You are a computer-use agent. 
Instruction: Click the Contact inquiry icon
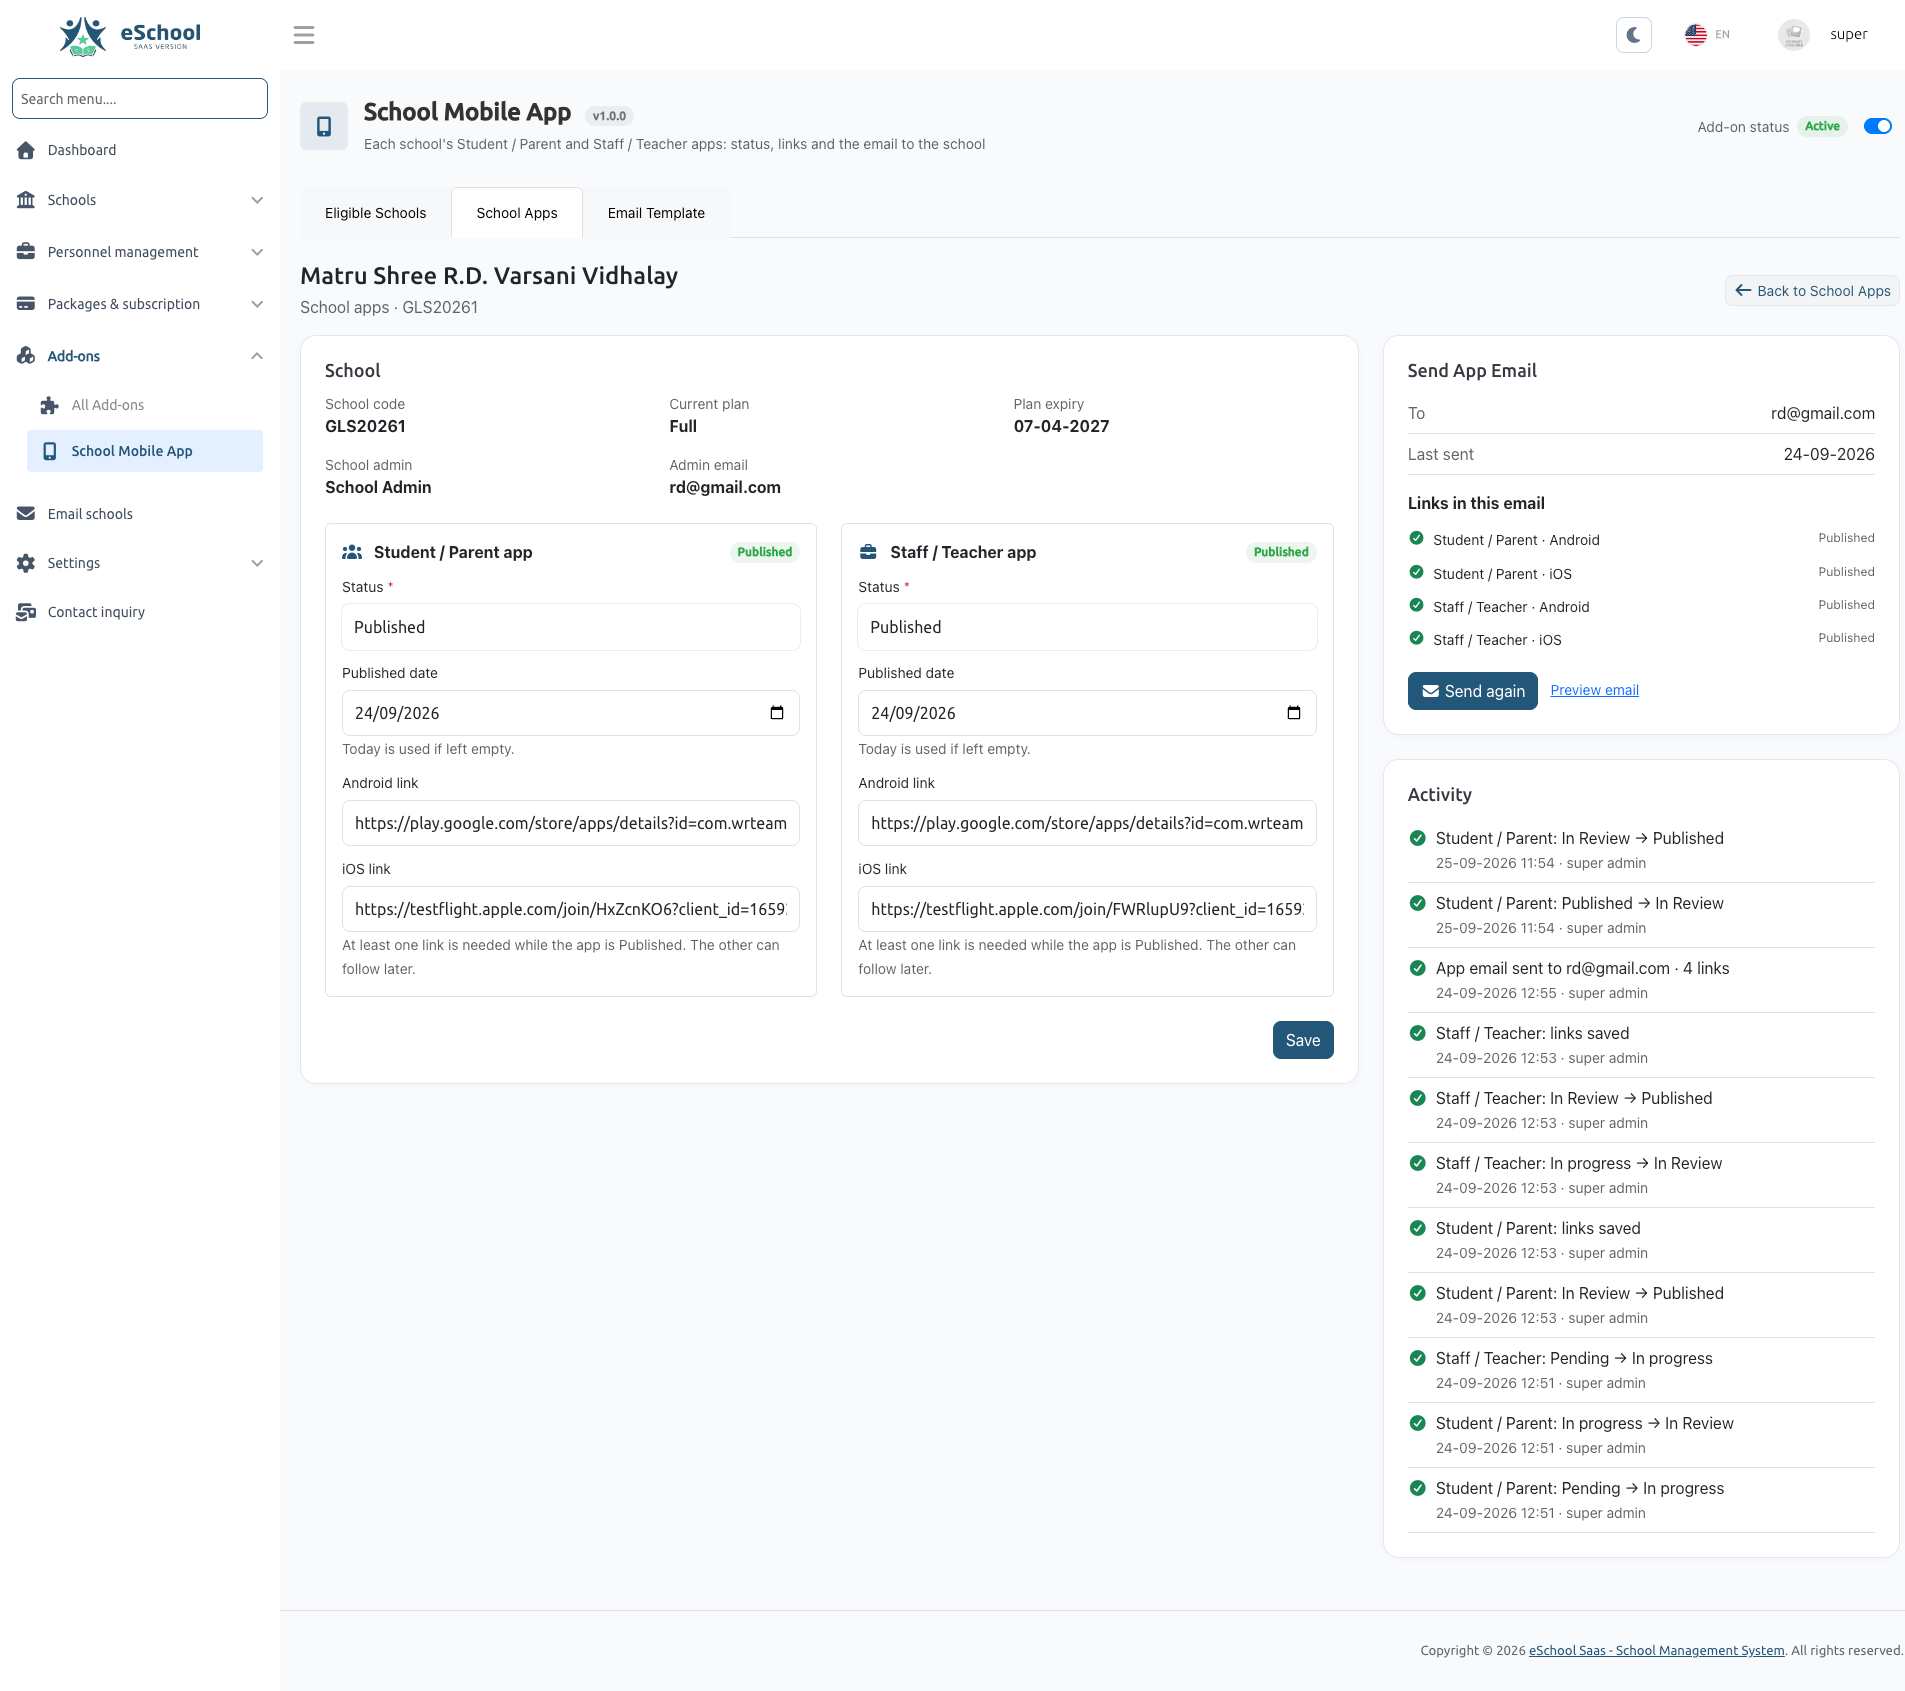(26, 612)
